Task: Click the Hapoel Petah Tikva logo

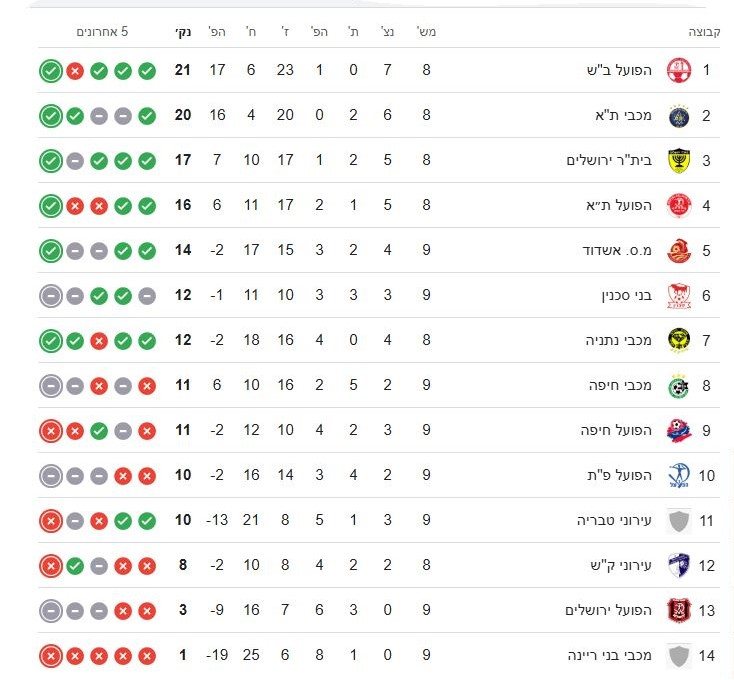Action: tap(679, 476)
